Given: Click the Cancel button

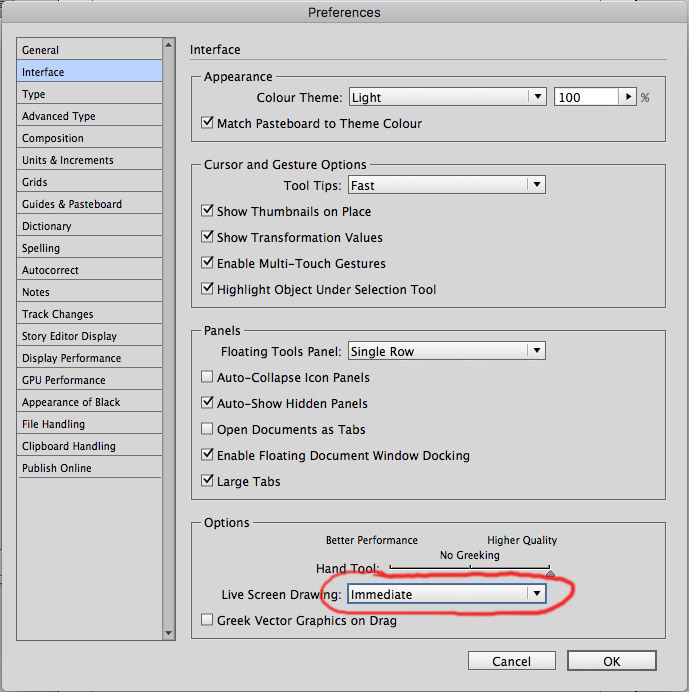Looking at the screenshot, I should 512,661.
